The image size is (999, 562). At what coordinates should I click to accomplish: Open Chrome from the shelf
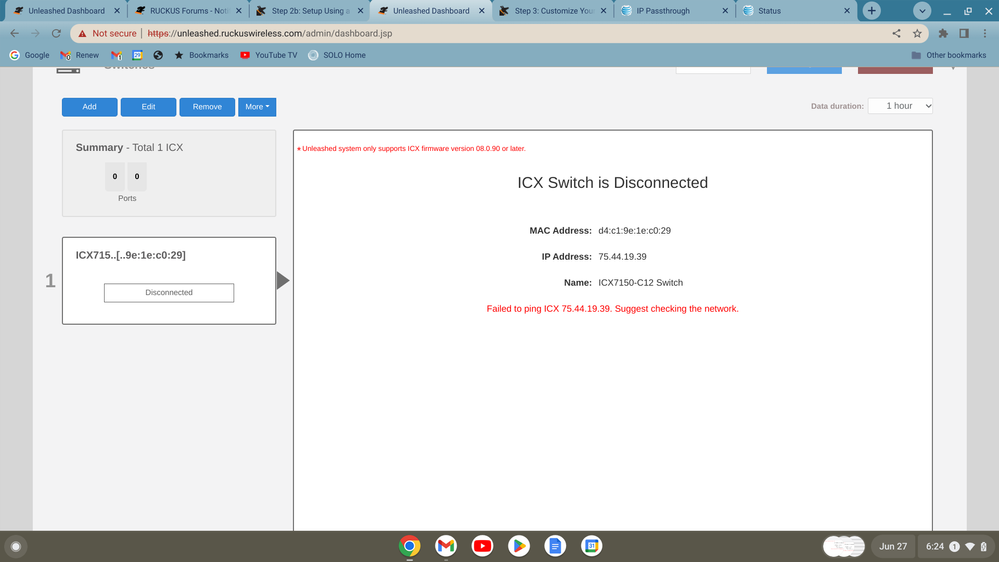[x=410, y=546]
